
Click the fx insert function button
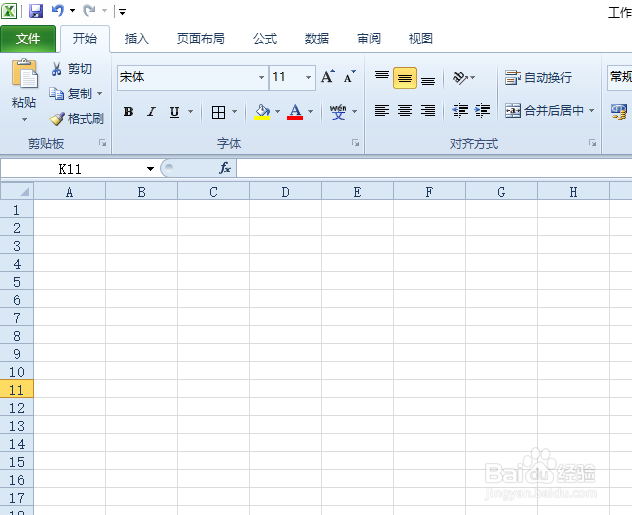[x=225, y=168]
